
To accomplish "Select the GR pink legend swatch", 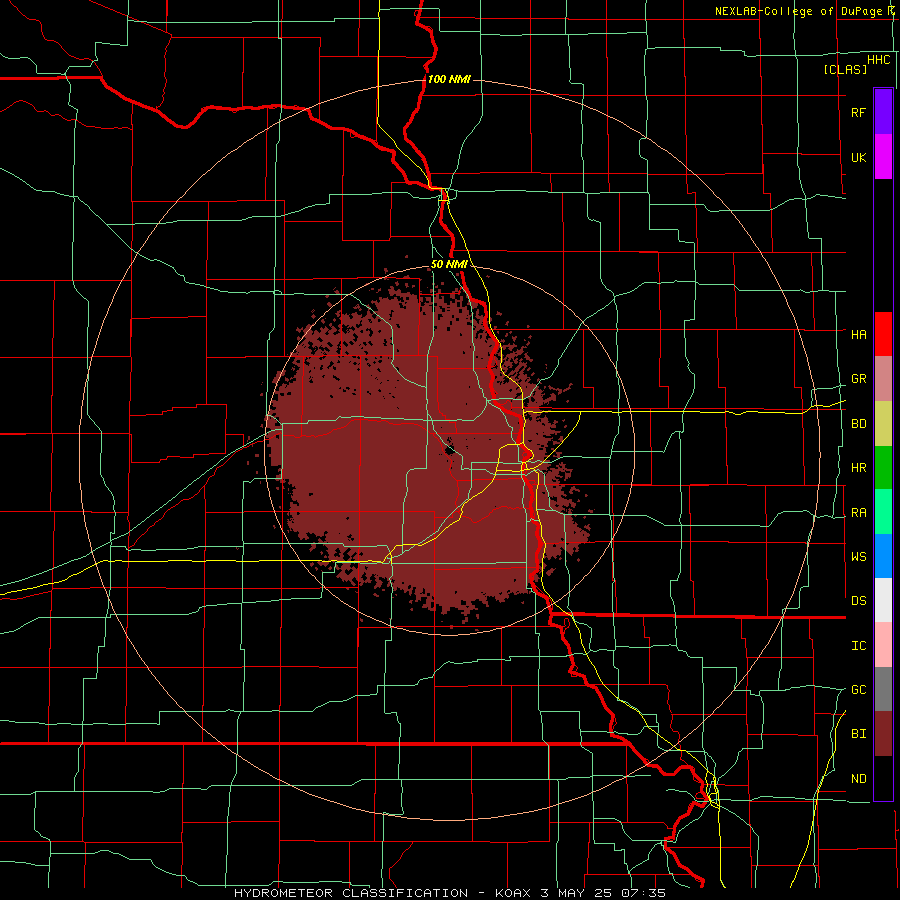I will 883,378.
